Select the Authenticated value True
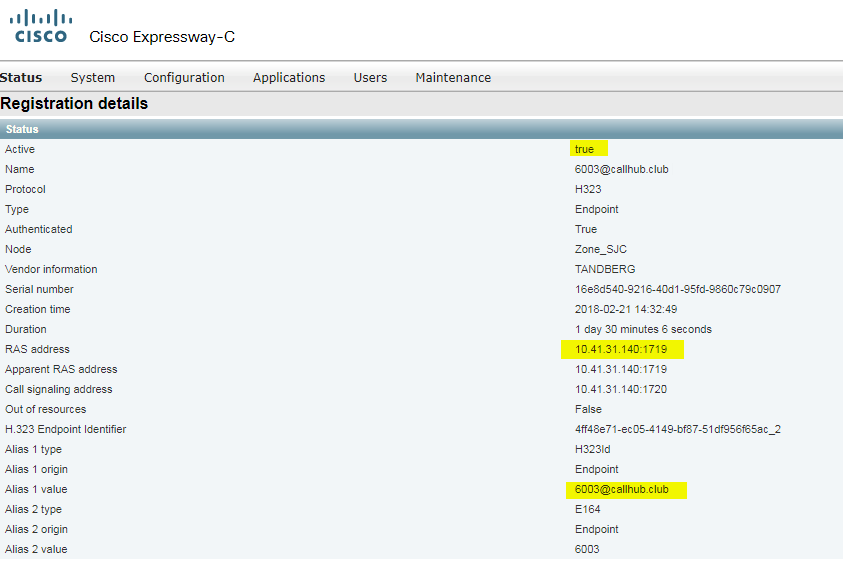This screenshot has height=567, width=843. point(585,229)
